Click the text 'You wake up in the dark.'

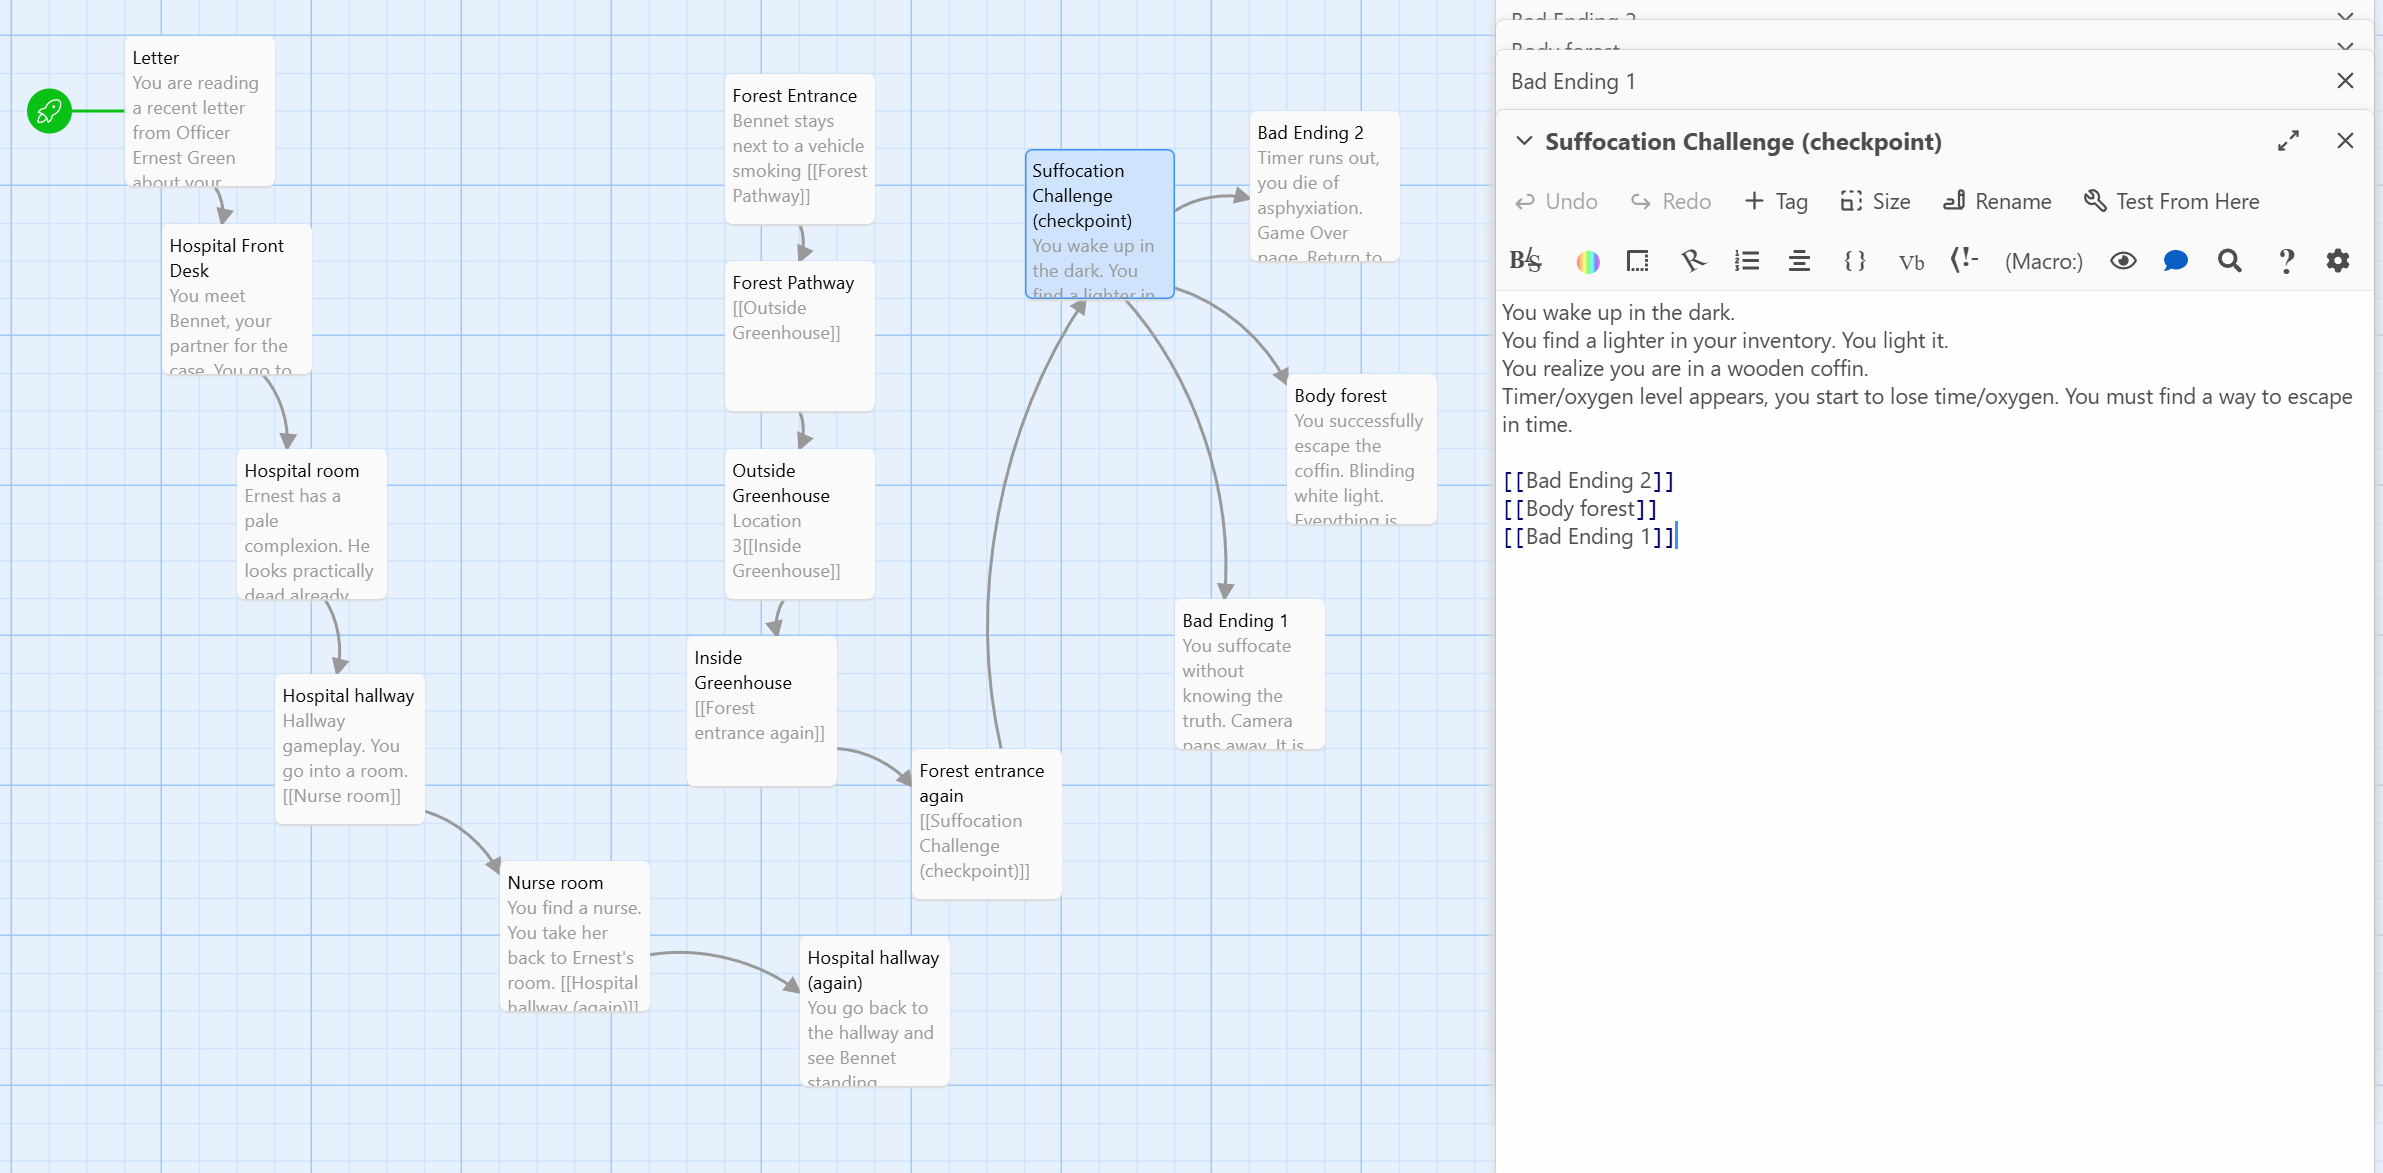click(1618, 313)
